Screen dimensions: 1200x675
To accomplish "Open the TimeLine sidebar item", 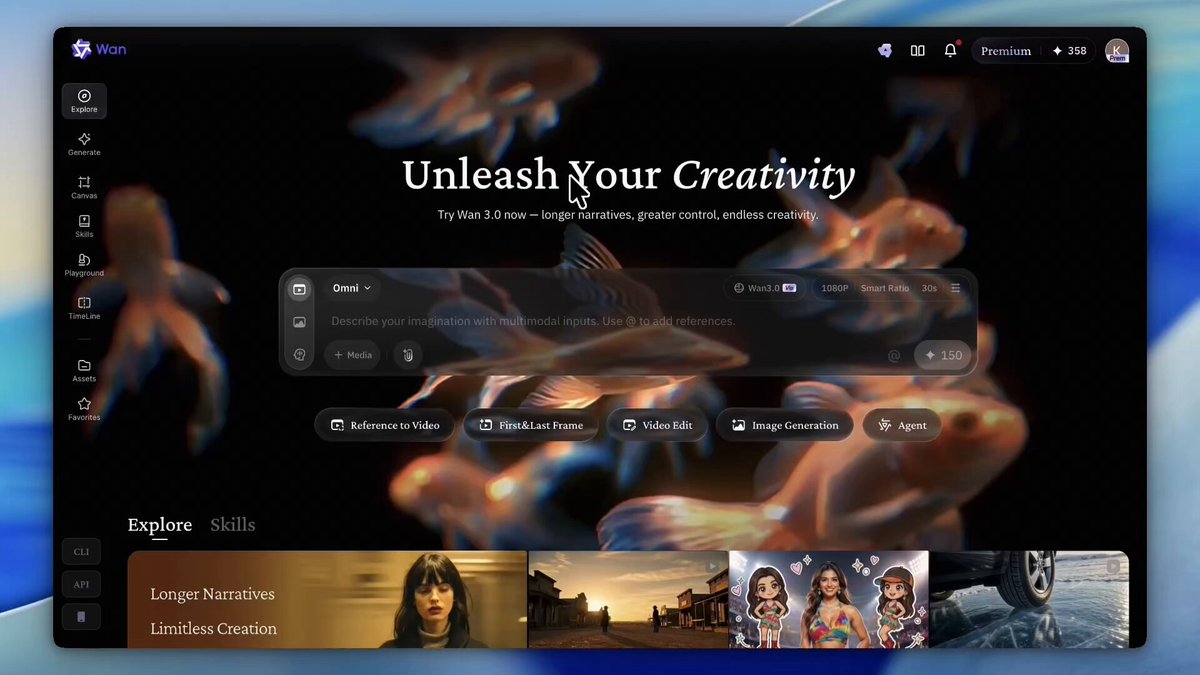I will pos(84,308).
